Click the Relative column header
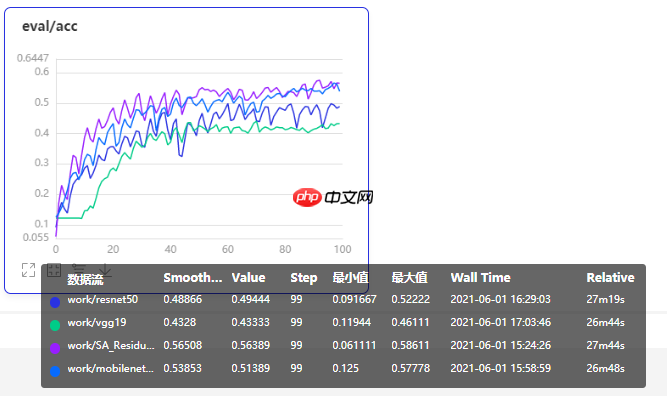Screen dimensions: 667x396 pos(610,278)
